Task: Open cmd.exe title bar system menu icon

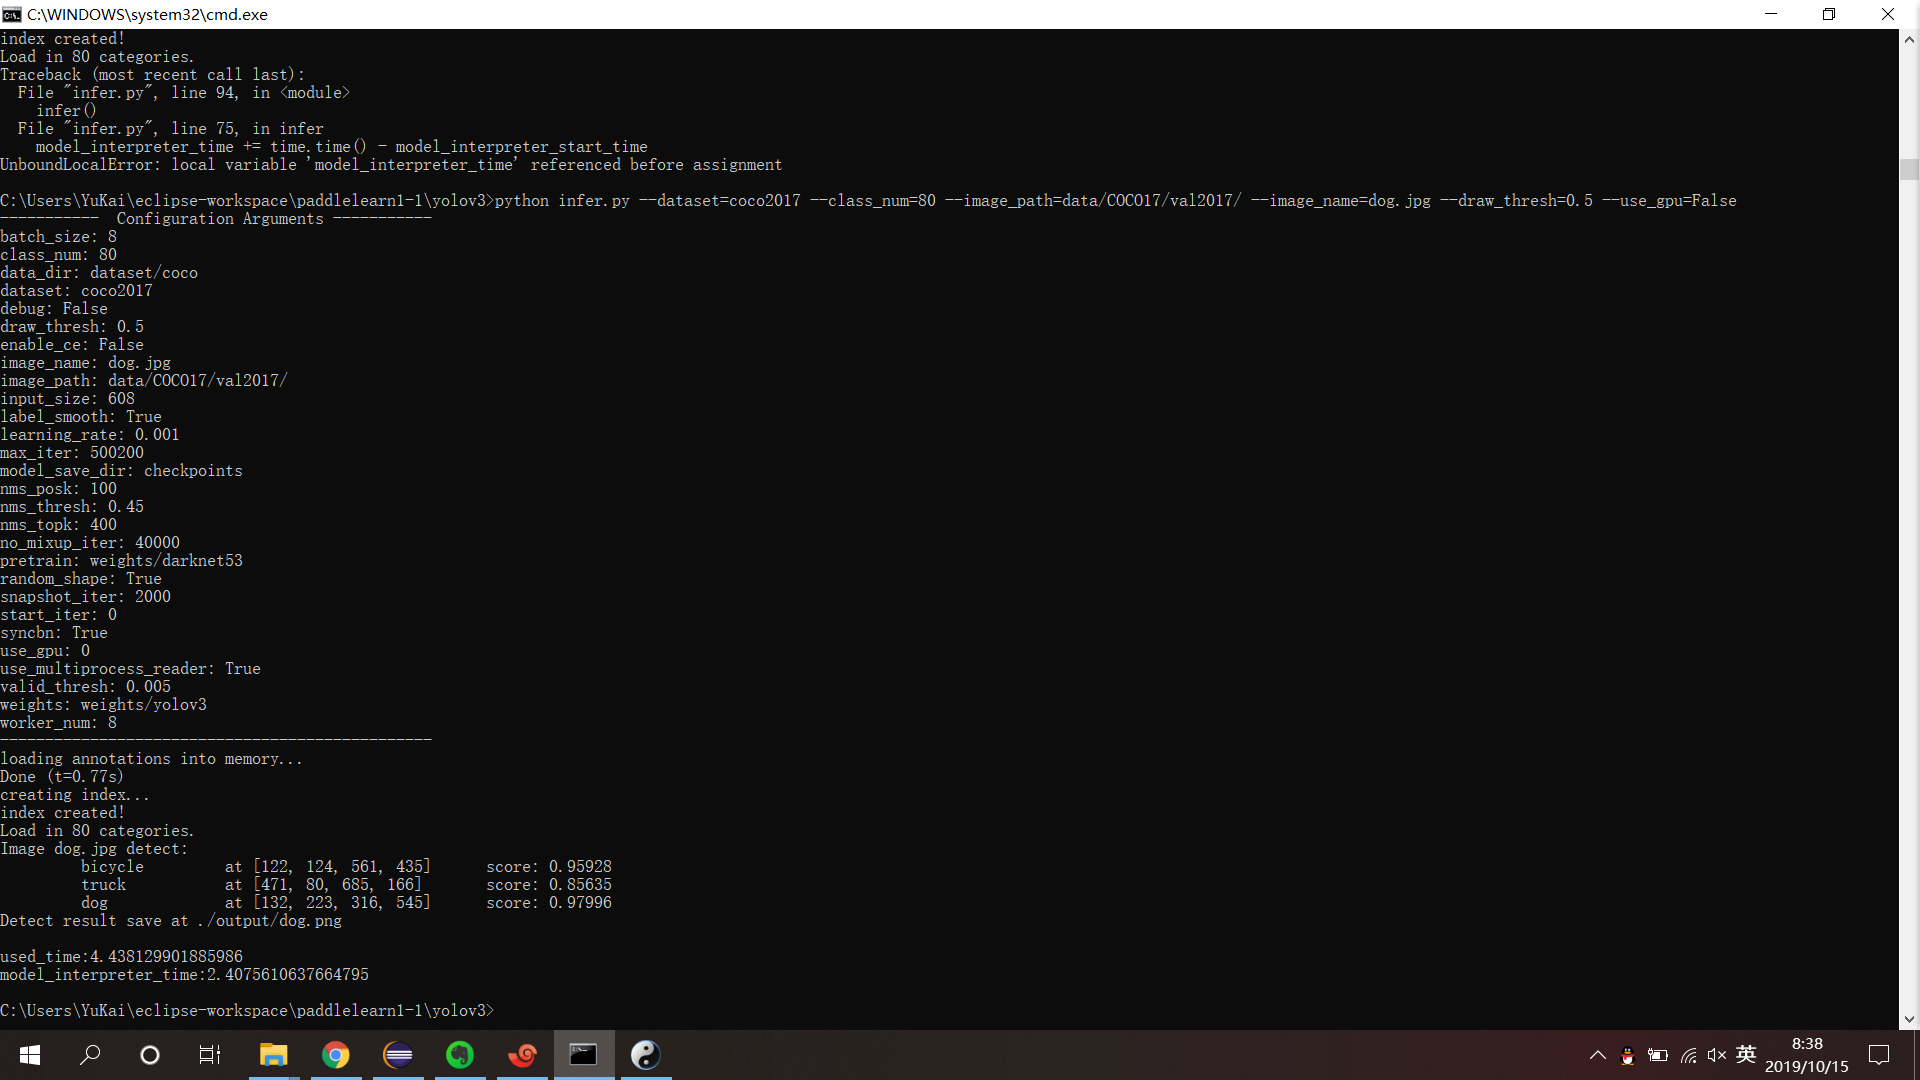Action: click(x=12, y=14)
